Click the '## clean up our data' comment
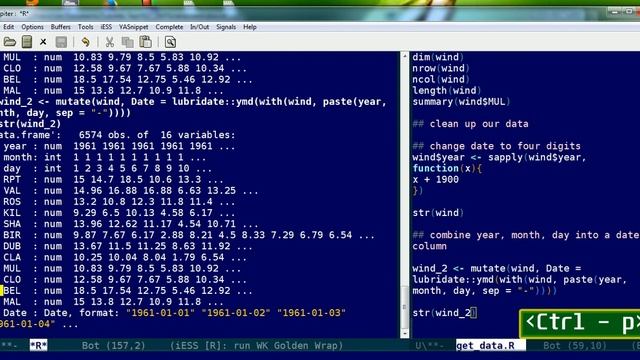640x360 pixels. pyautogui.click(x=470, y=124)
